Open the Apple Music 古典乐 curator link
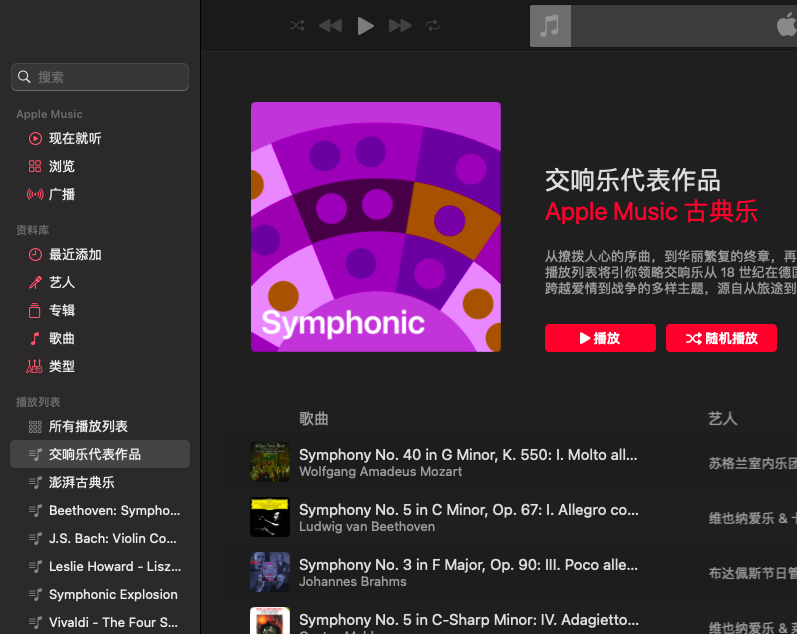This screenshot has width=797, height=634. click(651, 212)
